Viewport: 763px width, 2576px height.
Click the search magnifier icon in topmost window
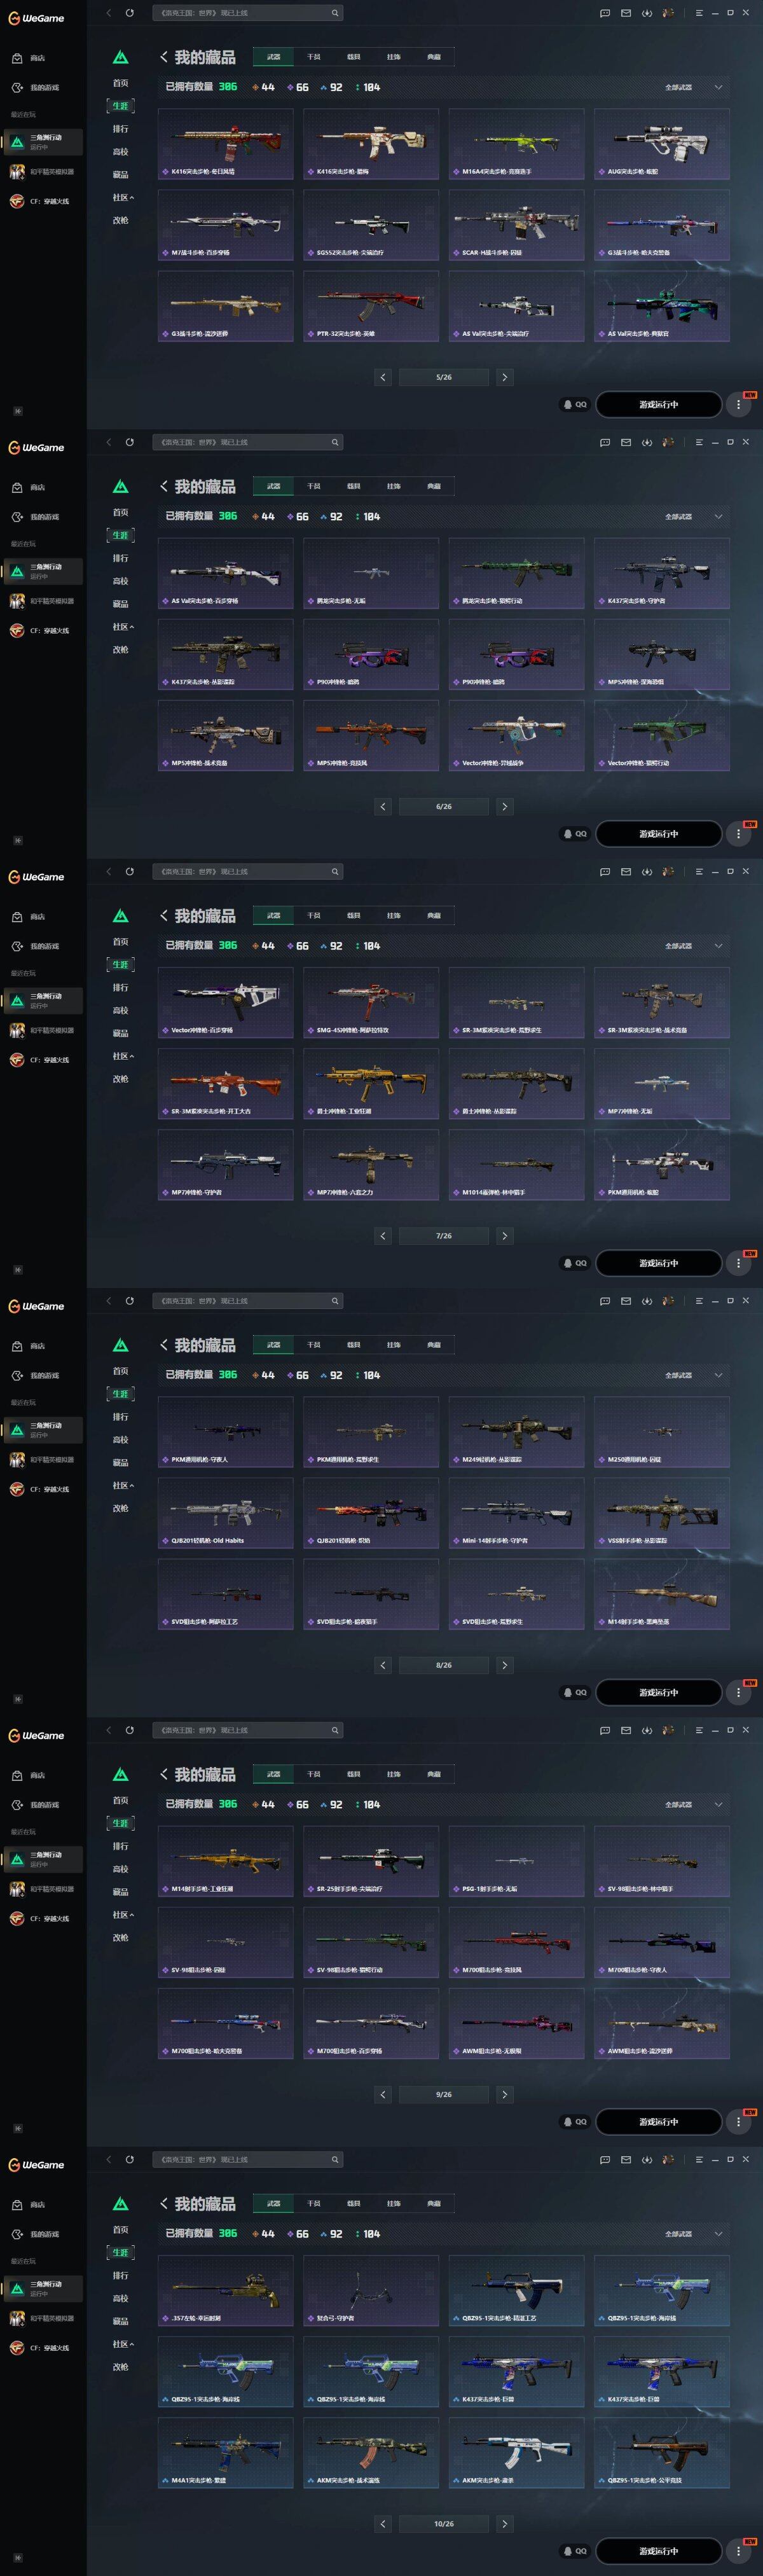(335, 13)
